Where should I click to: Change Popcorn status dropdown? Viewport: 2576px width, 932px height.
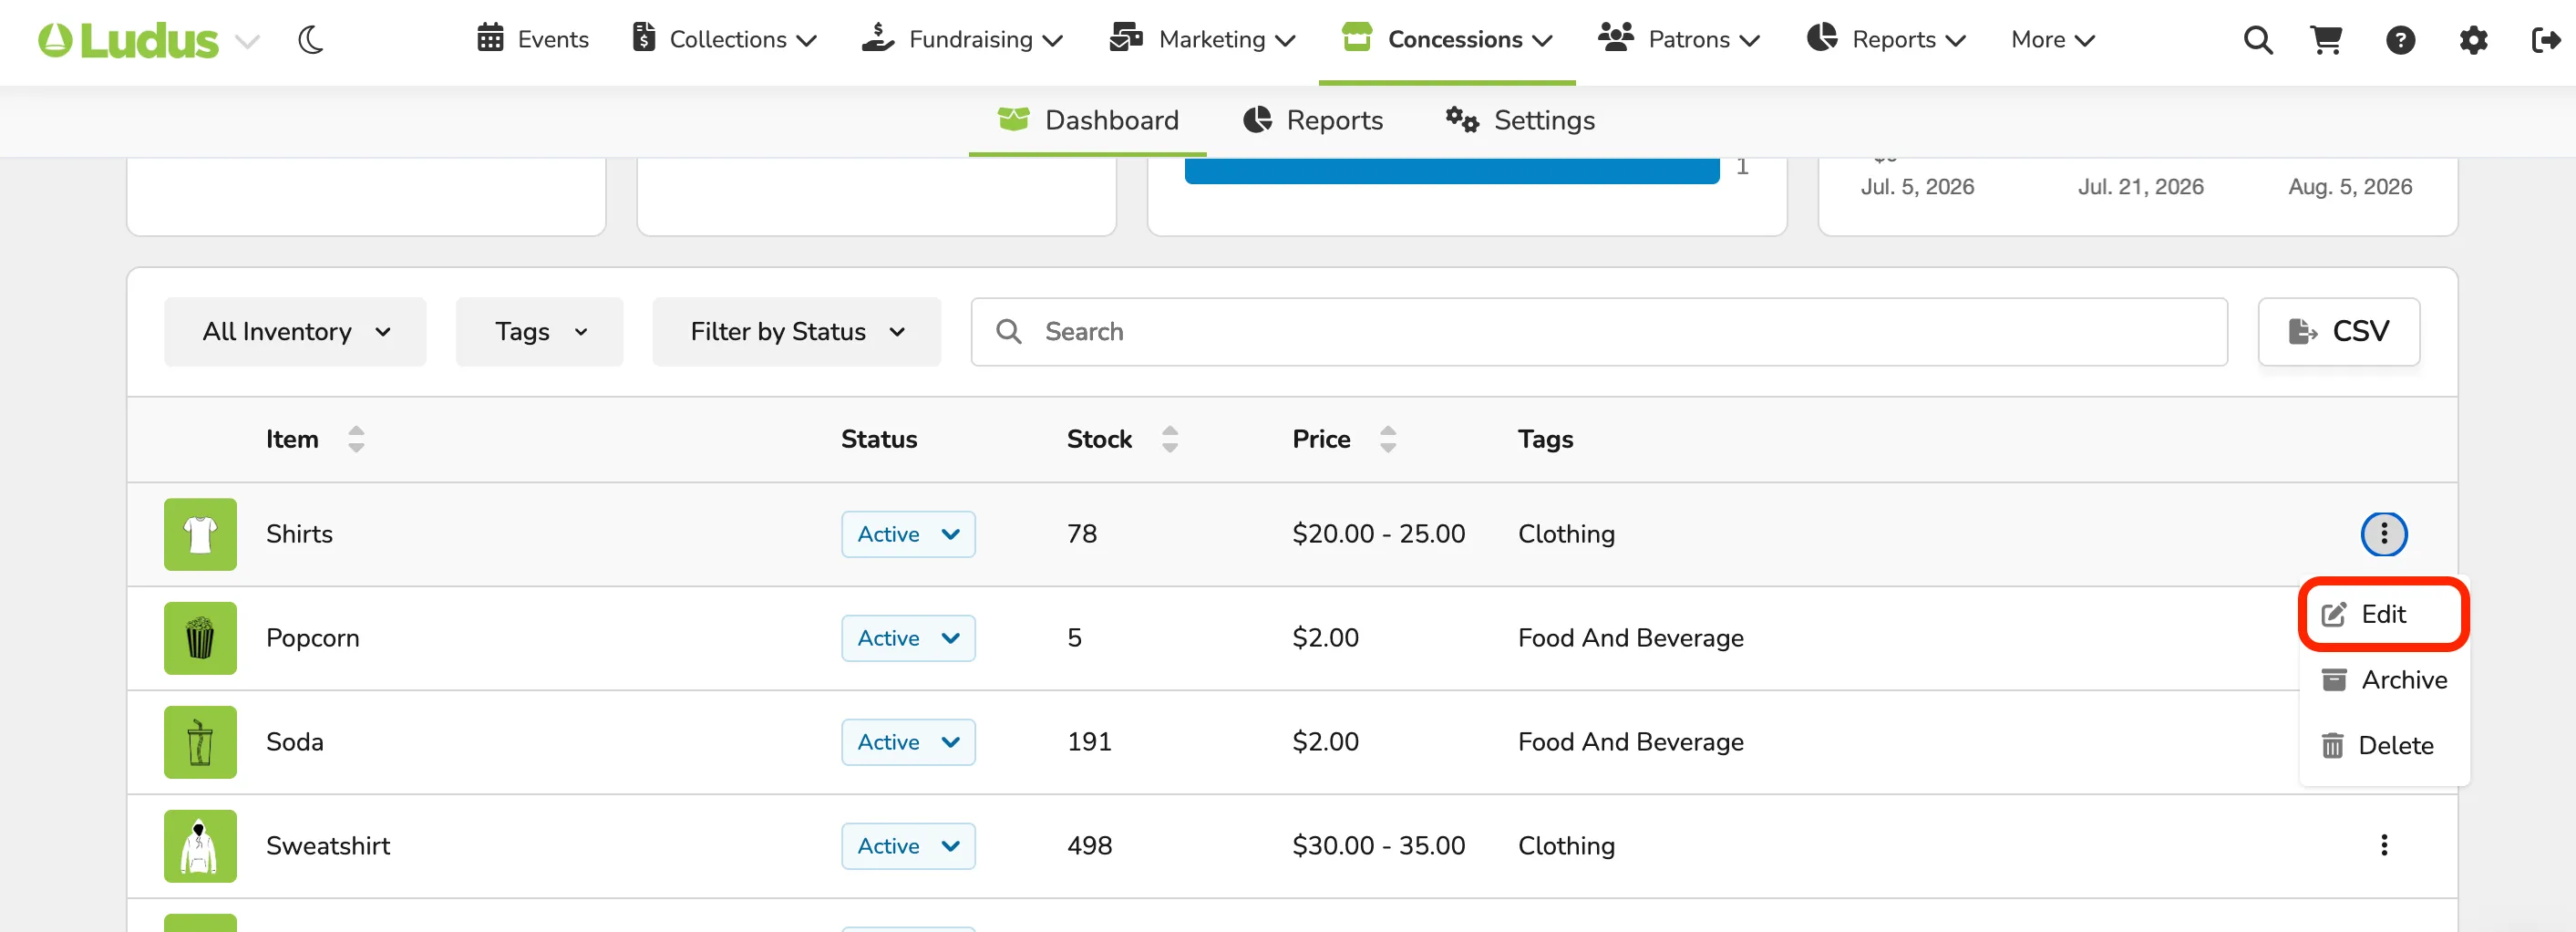point(908,638)
